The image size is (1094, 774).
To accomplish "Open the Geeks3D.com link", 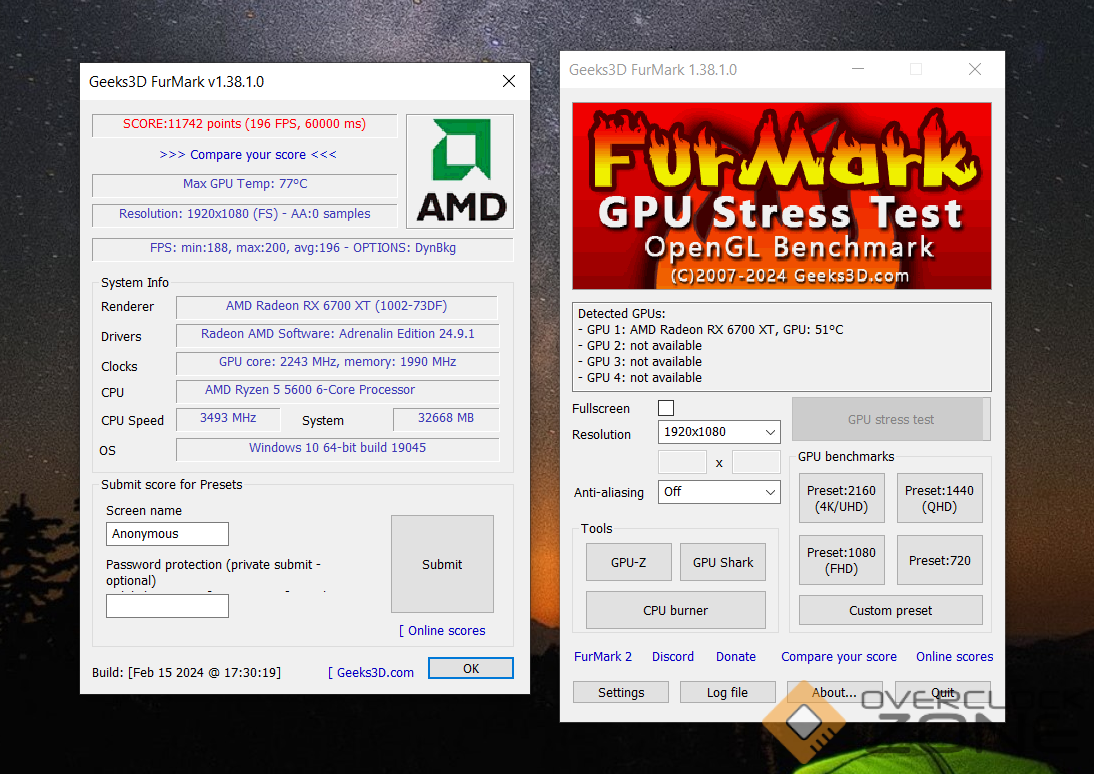I will (x=375, y=673).
